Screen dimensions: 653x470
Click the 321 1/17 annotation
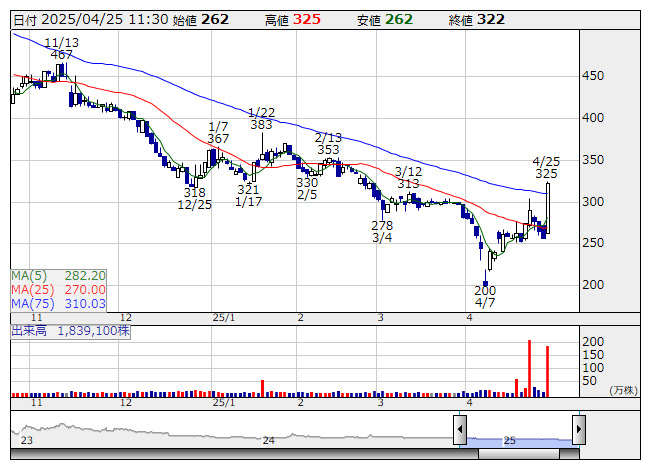249,196
